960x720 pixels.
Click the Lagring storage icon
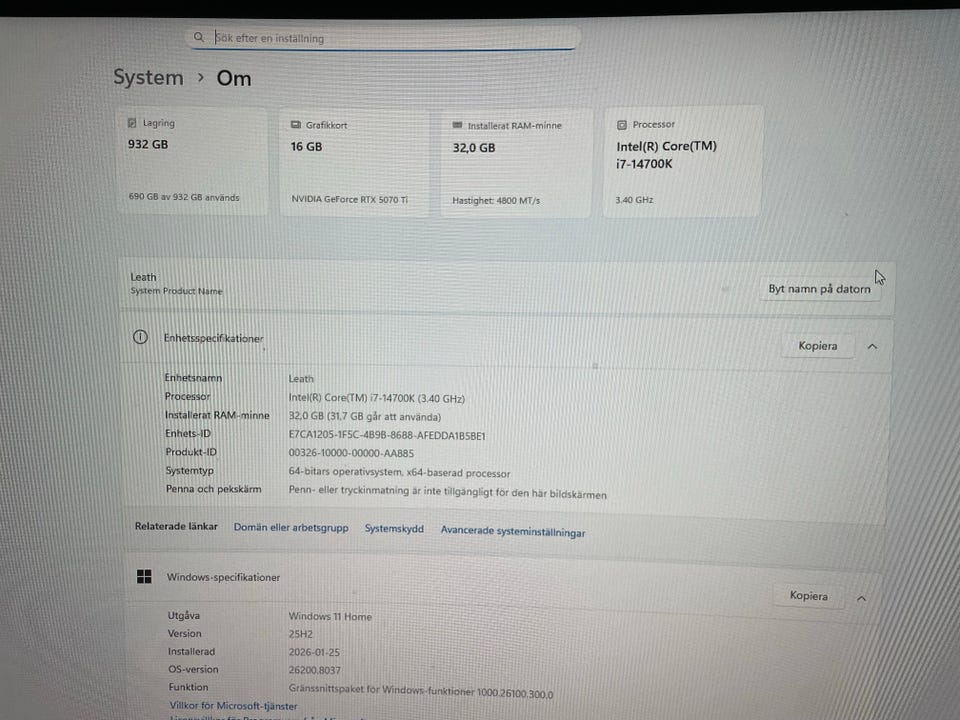[x=132, y=122]
